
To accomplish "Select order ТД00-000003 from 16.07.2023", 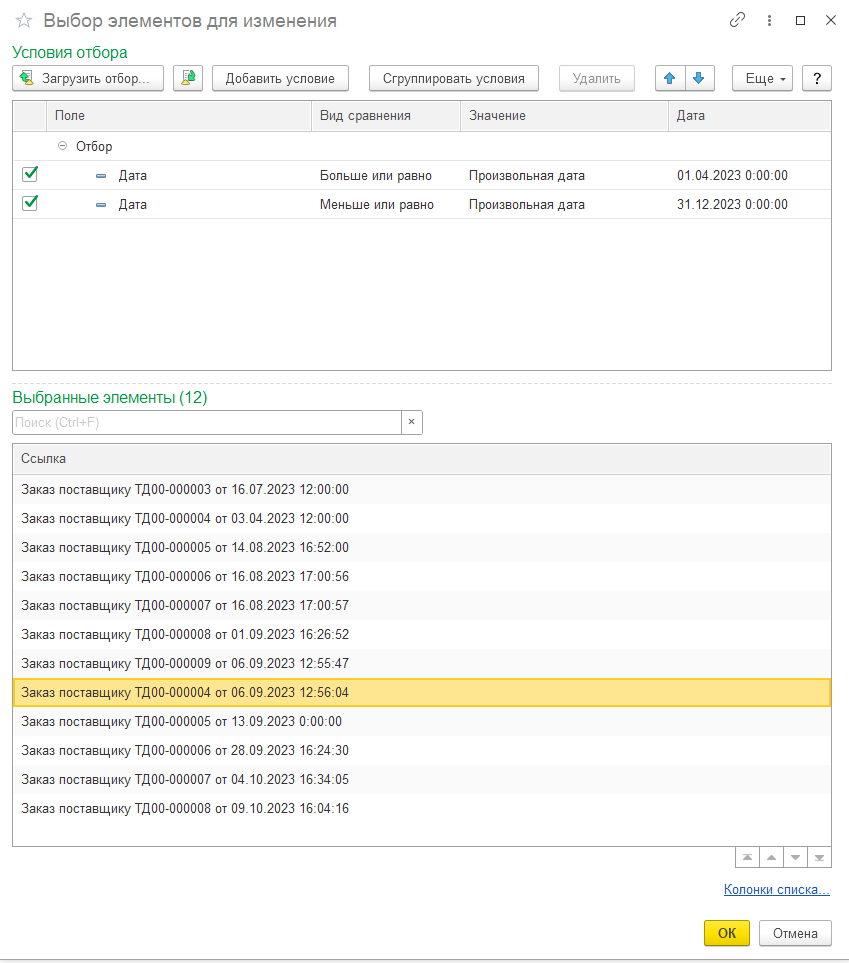I will pos(185,489).
